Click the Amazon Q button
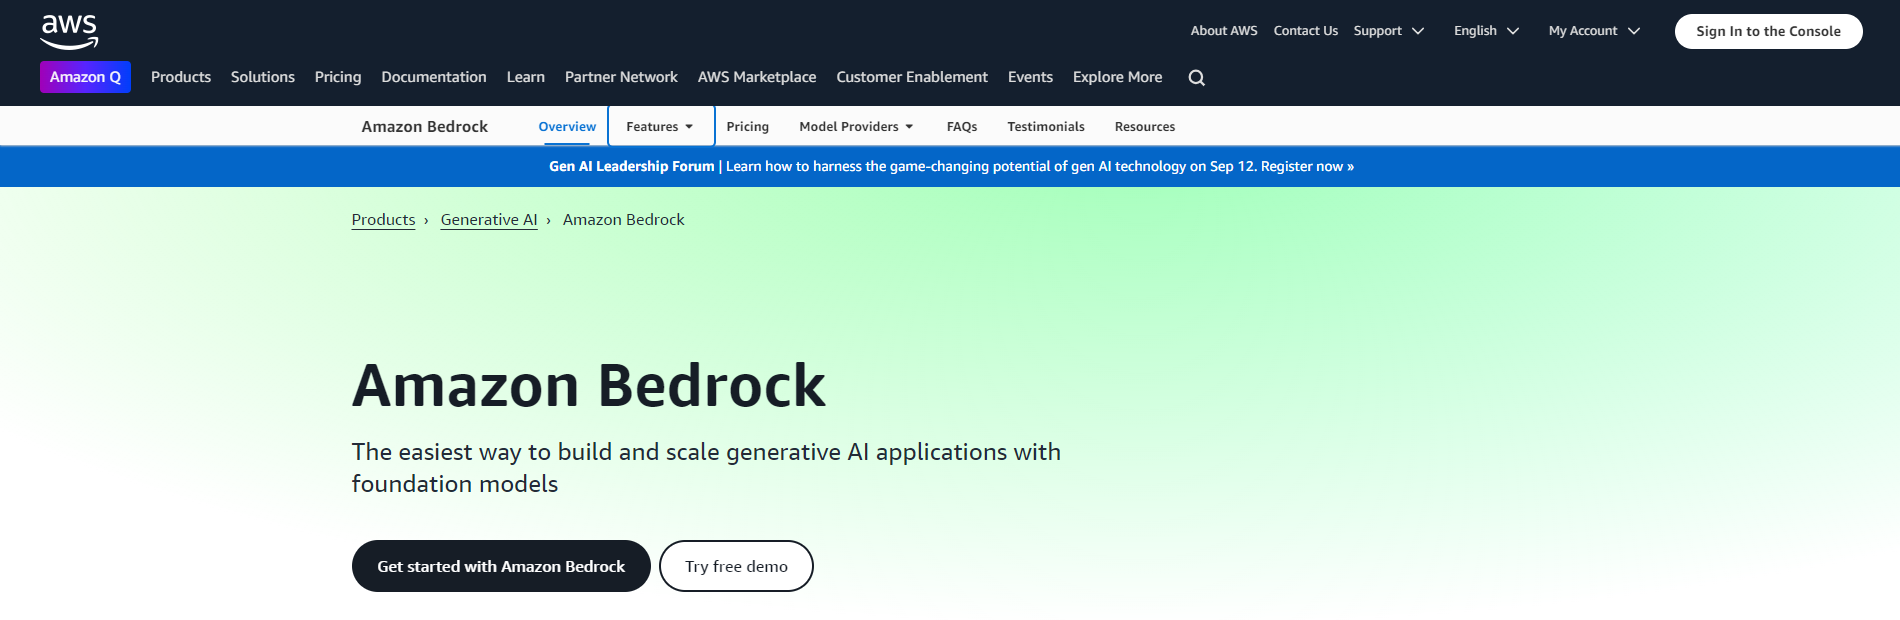Screen dimensions: 1900x620 click(x=85, y=77)
